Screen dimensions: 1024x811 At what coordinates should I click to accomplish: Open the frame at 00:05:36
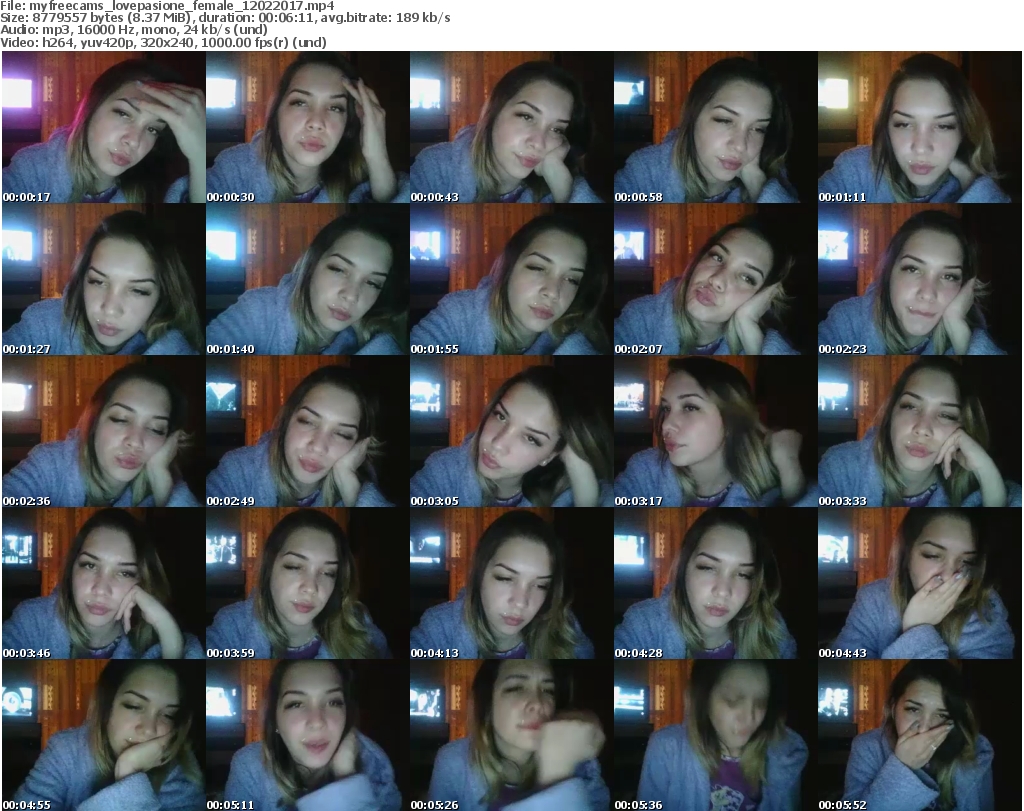pyautogui.click(x=715, y=735)
